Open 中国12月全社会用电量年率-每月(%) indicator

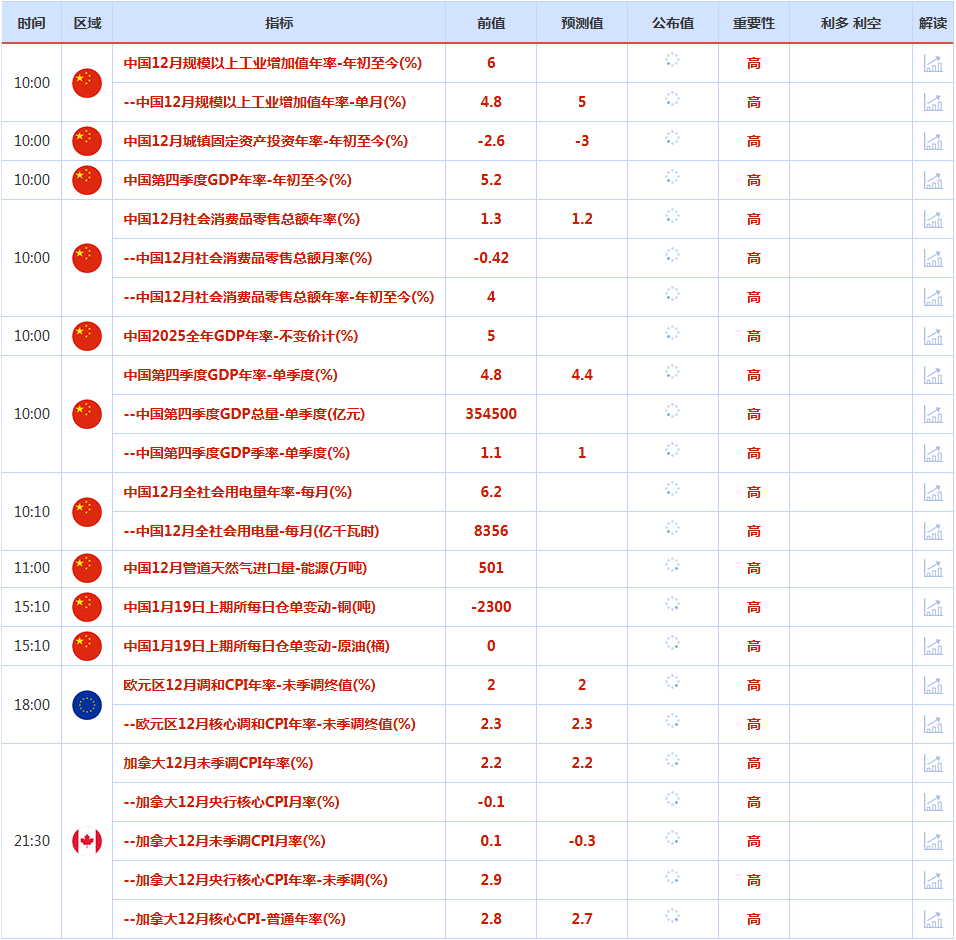238,493
